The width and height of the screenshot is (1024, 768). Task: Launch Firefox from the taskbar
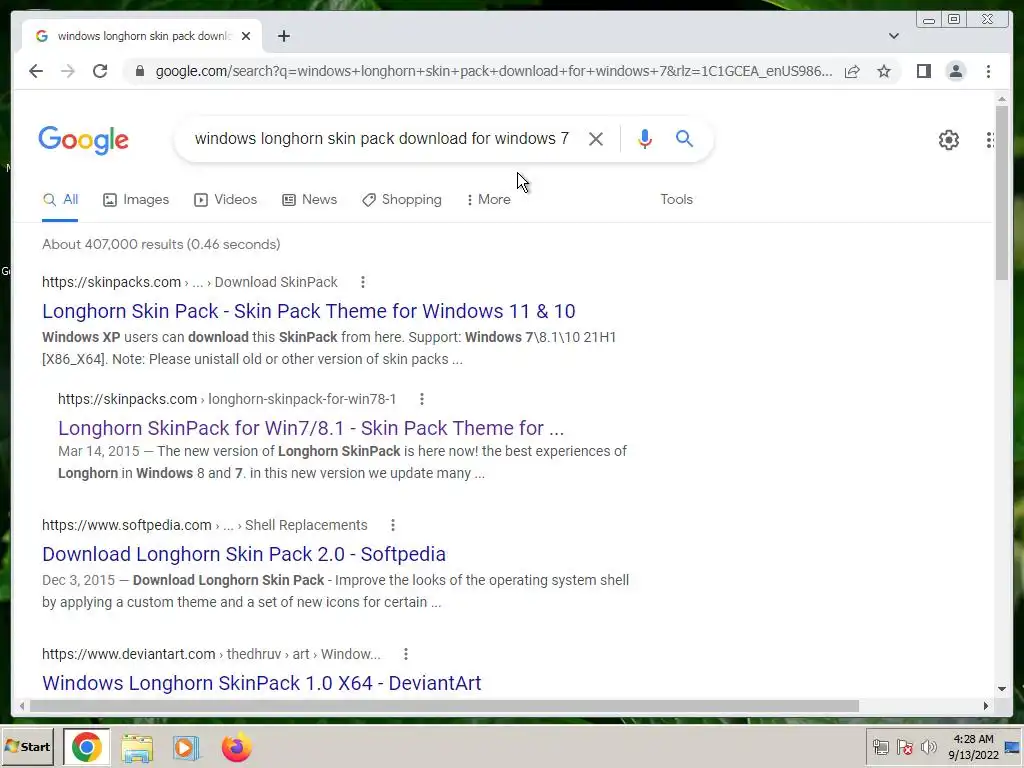point(236,748)
